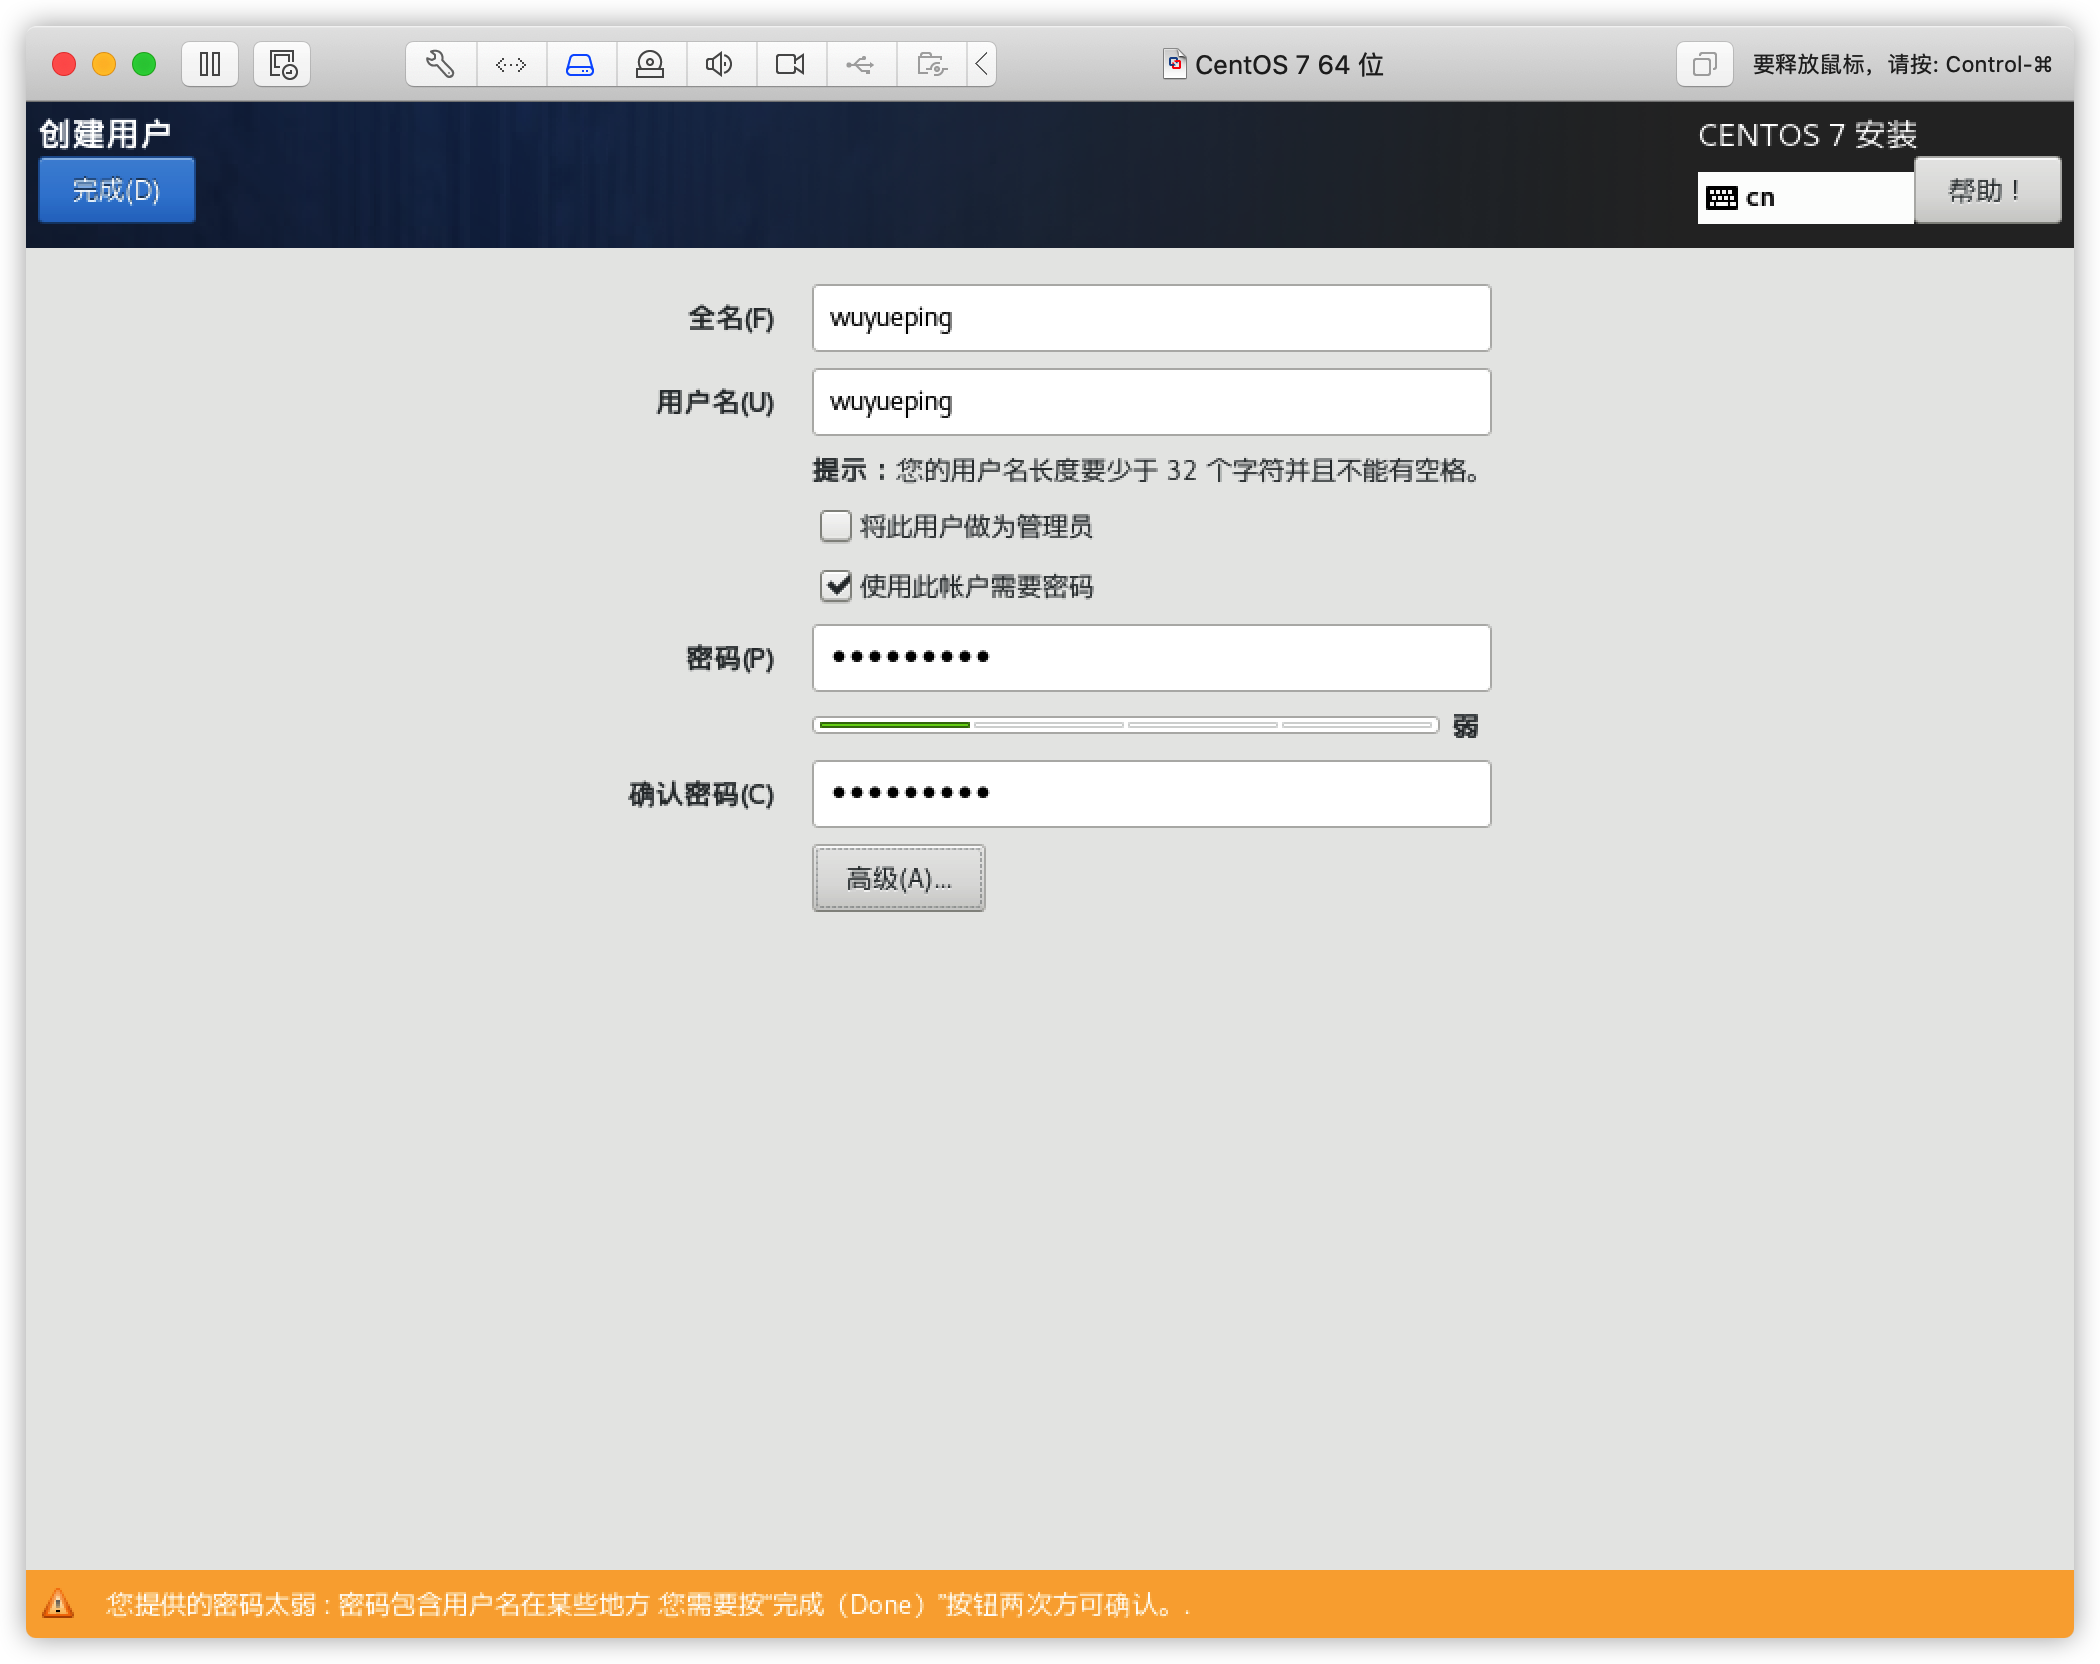Collapse toolbar with the left chevron

pos(982,65)
